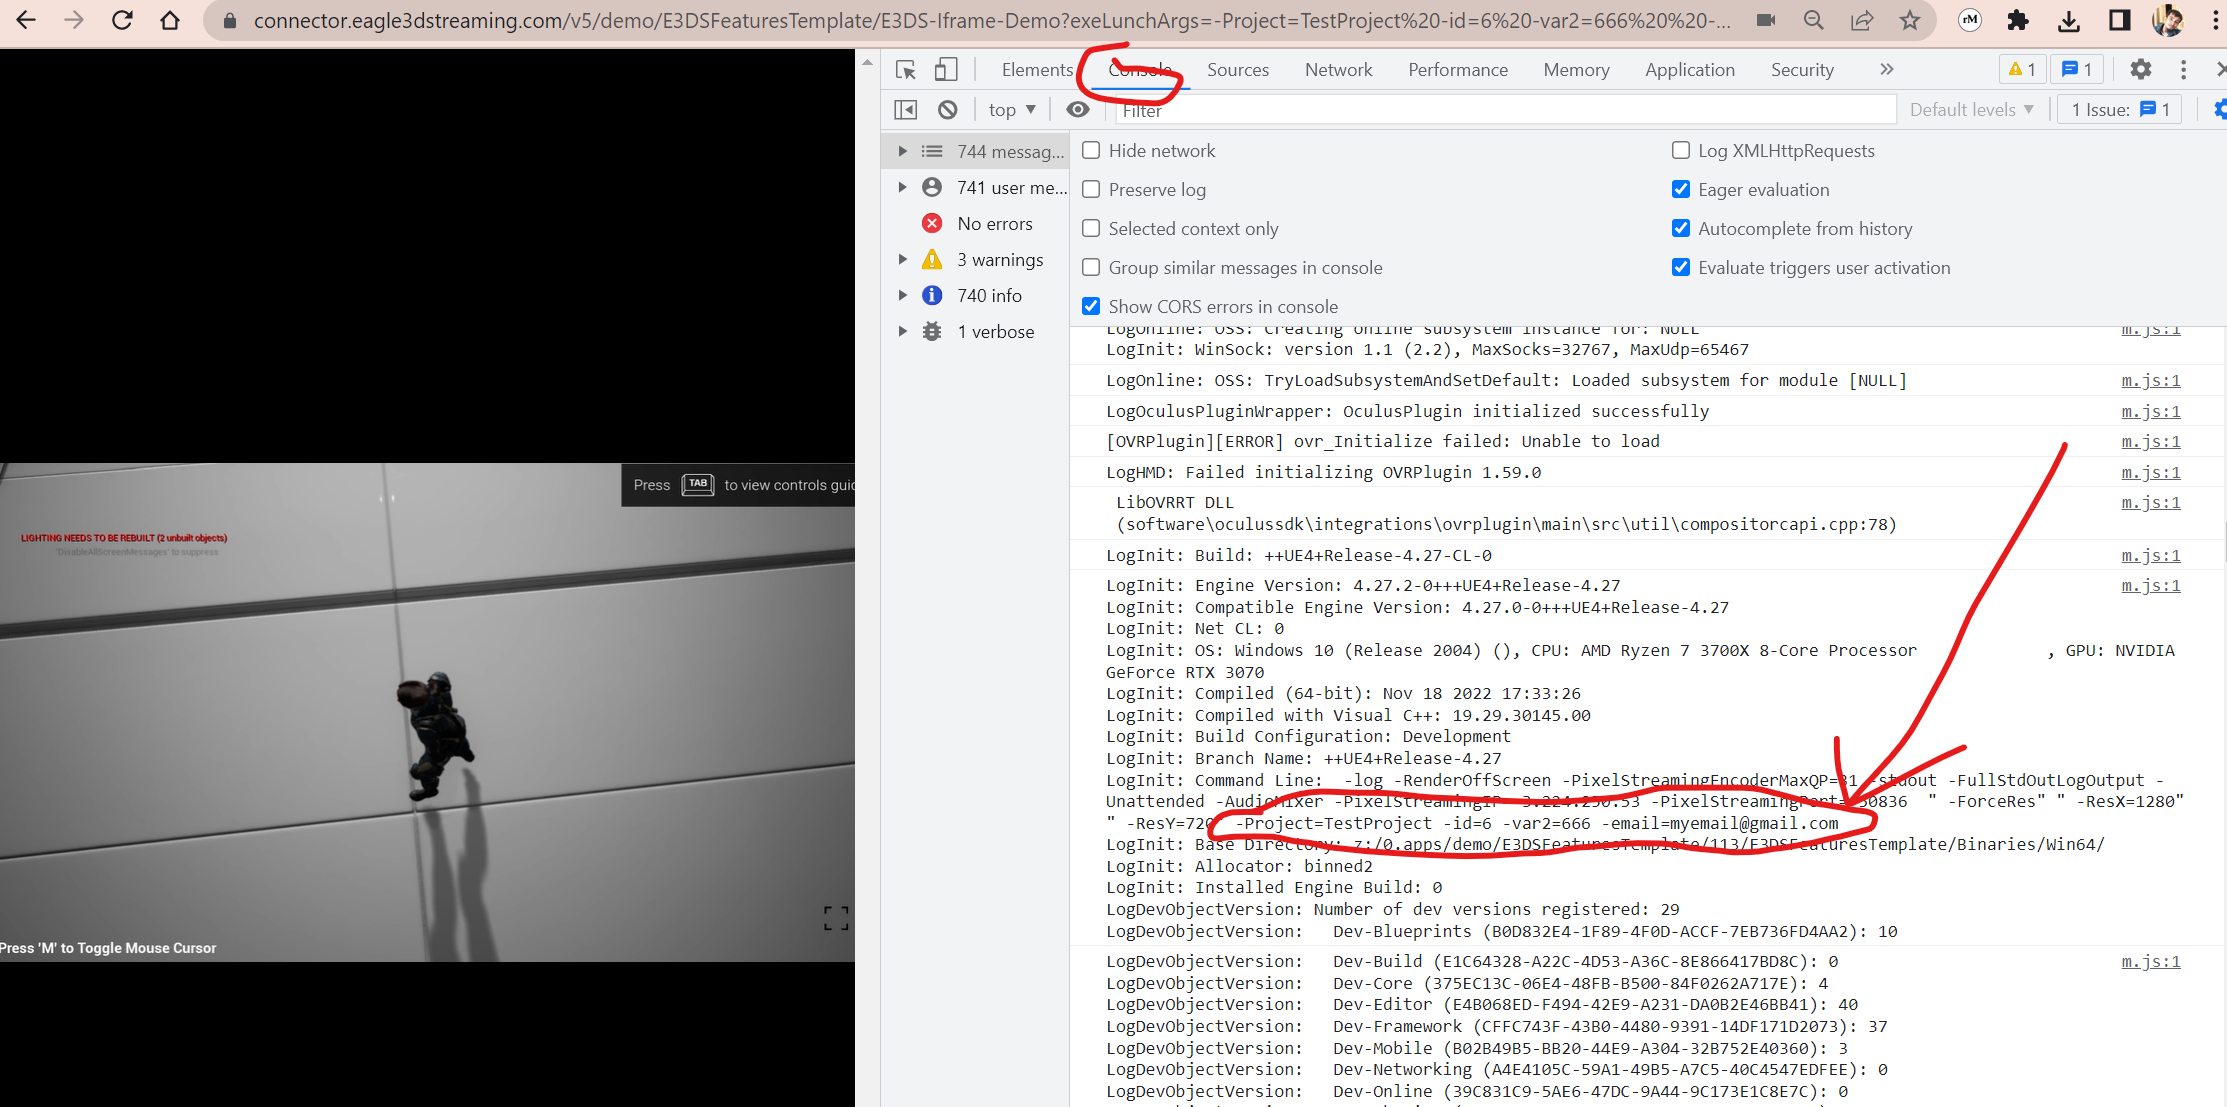This screenshot has height=1107, width=2227.
Task: Enable Log XMLHttpRequests checkbox
Action: (1681, 150)
